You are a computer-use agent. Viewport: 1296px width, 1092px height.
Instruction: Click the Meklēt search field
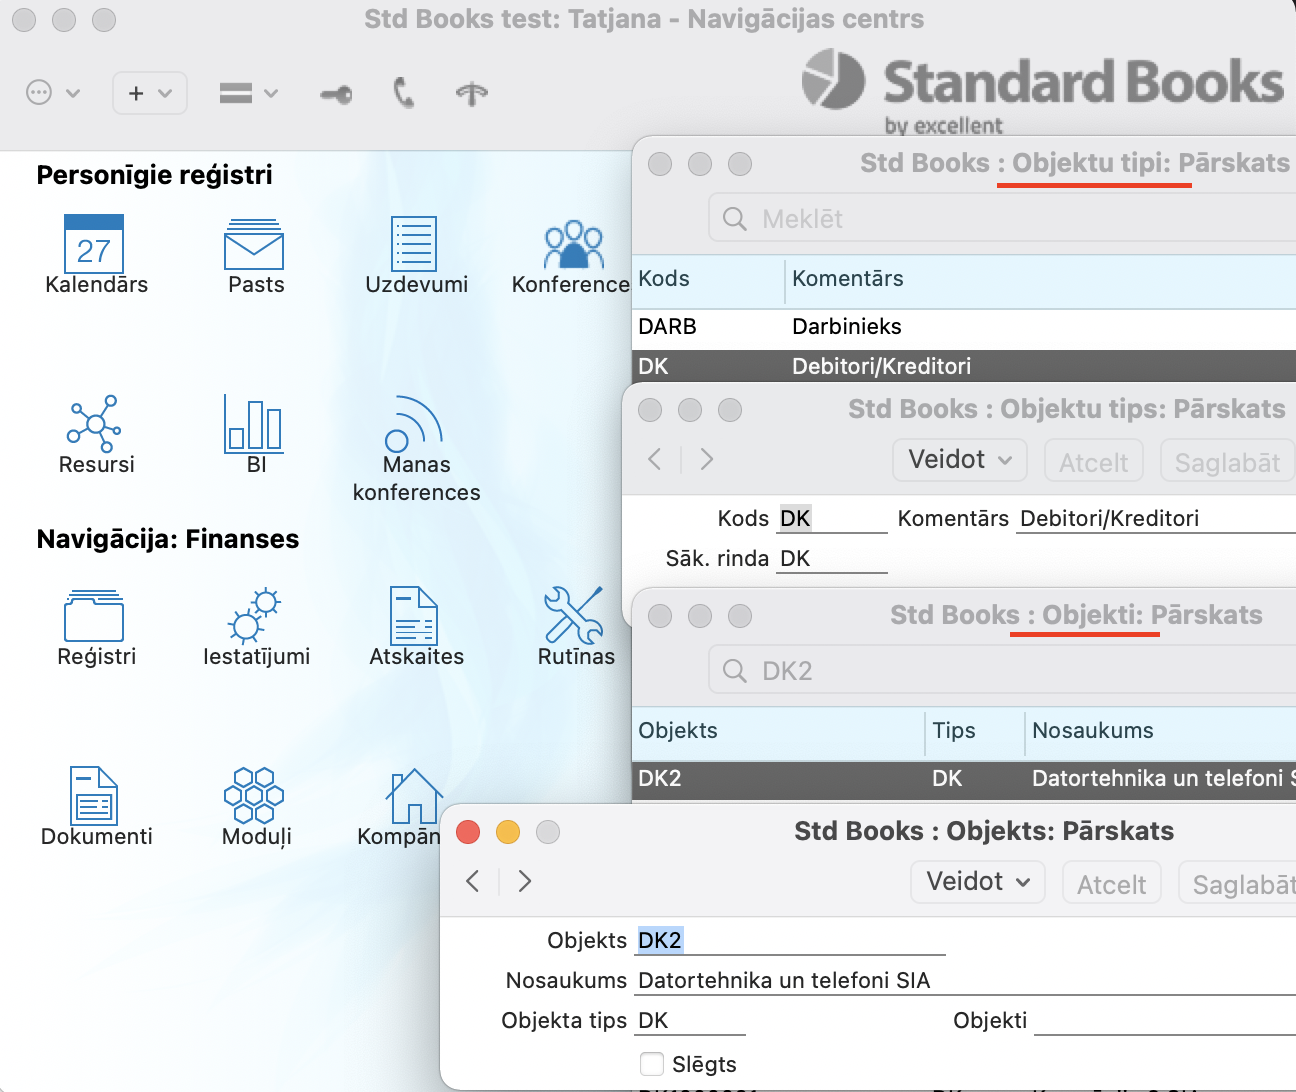click(1000, 219)
